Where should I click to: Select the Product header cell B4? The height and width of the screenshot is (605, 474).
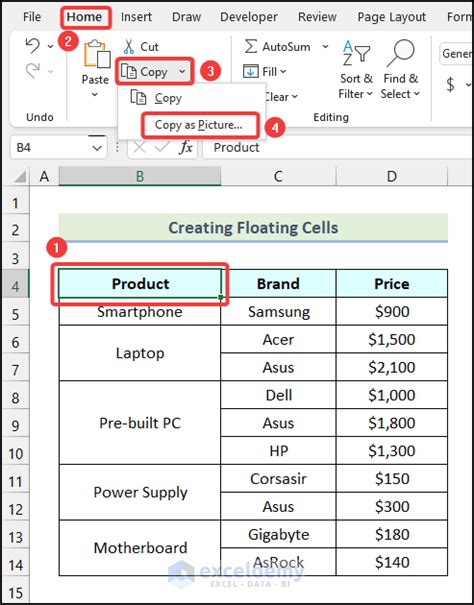(140, 284)
